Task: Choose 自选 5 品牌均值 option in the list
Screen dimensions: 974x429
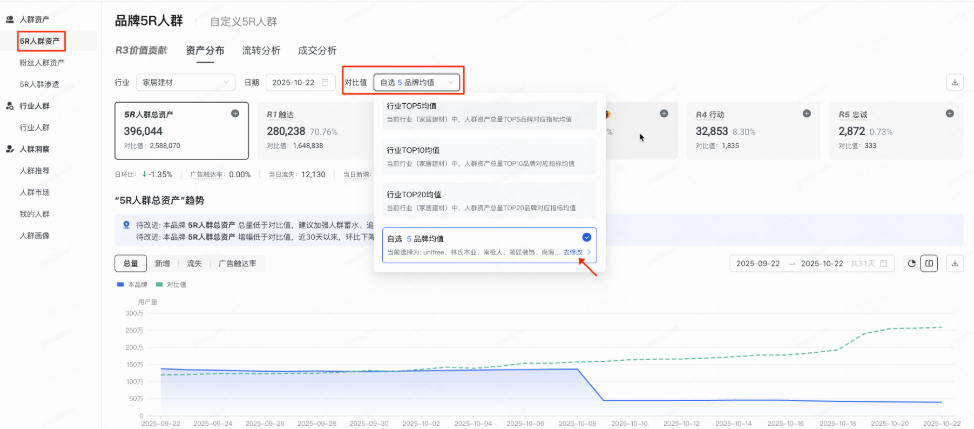Action: click(489, 245)
